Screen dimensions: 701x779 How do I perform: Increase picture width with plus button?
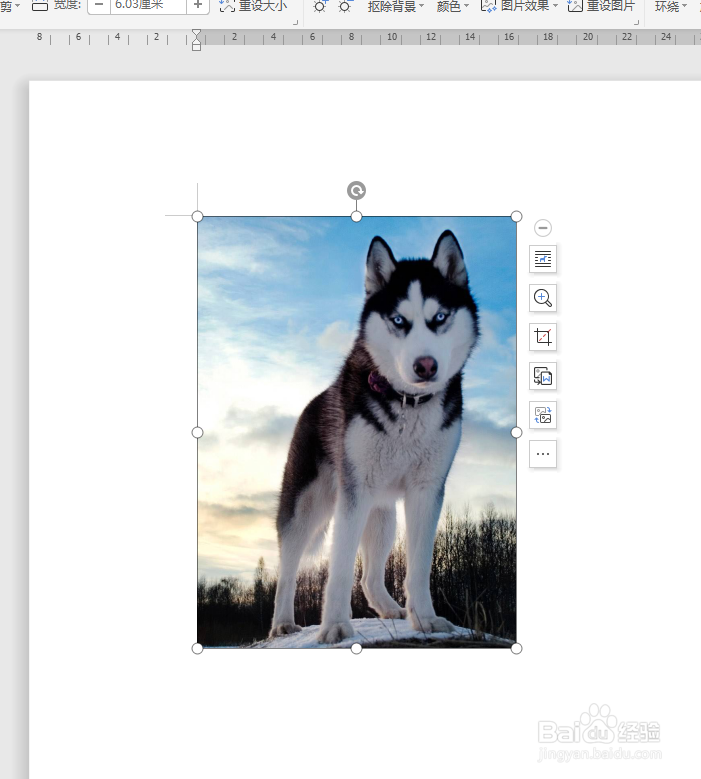(198, 5)
